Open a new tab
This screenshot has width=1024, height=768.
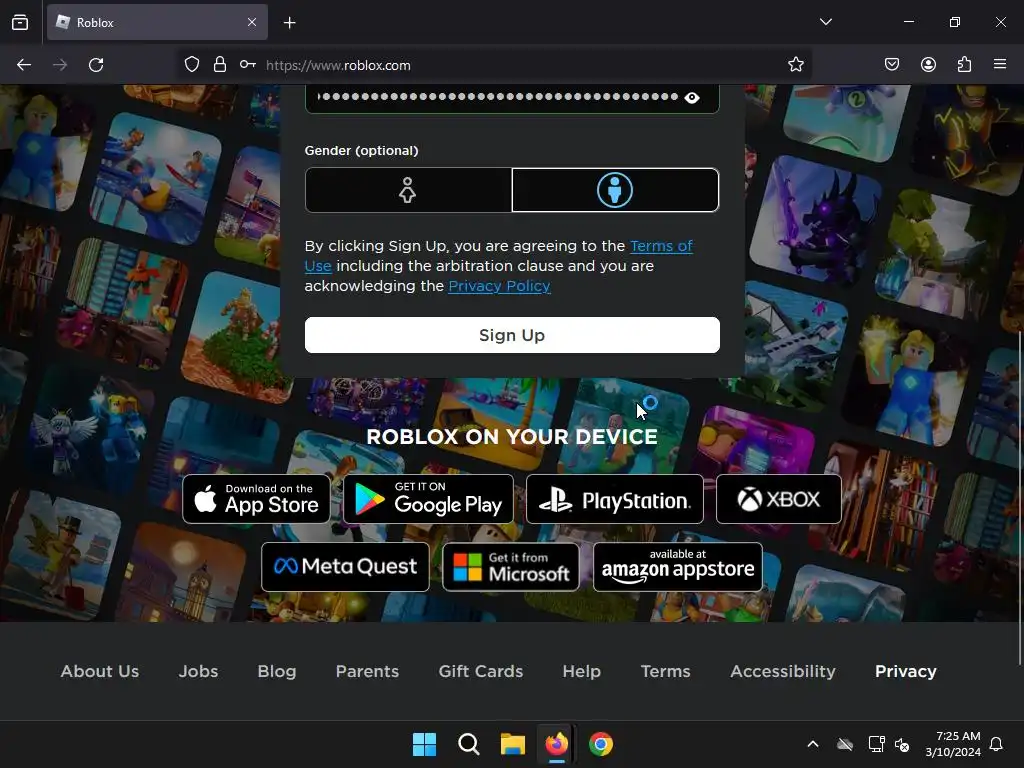point(290,23)
